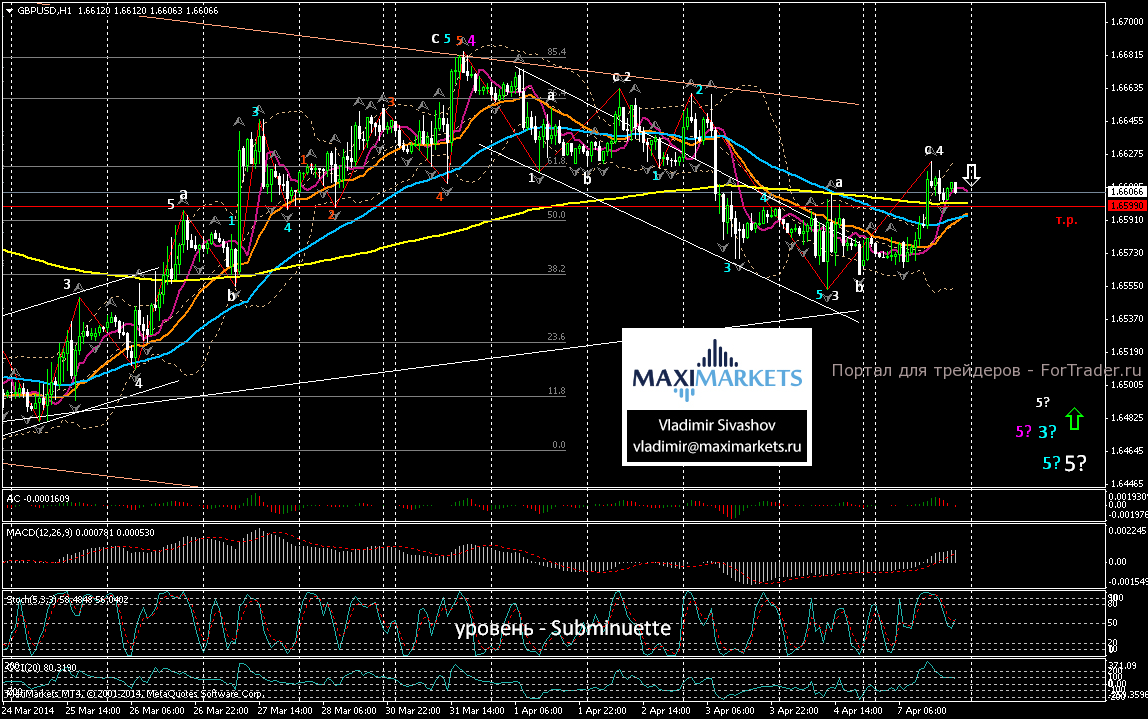Select the 'c 4' wave label
1148x719 pixels.
click(x=934, y=150)
